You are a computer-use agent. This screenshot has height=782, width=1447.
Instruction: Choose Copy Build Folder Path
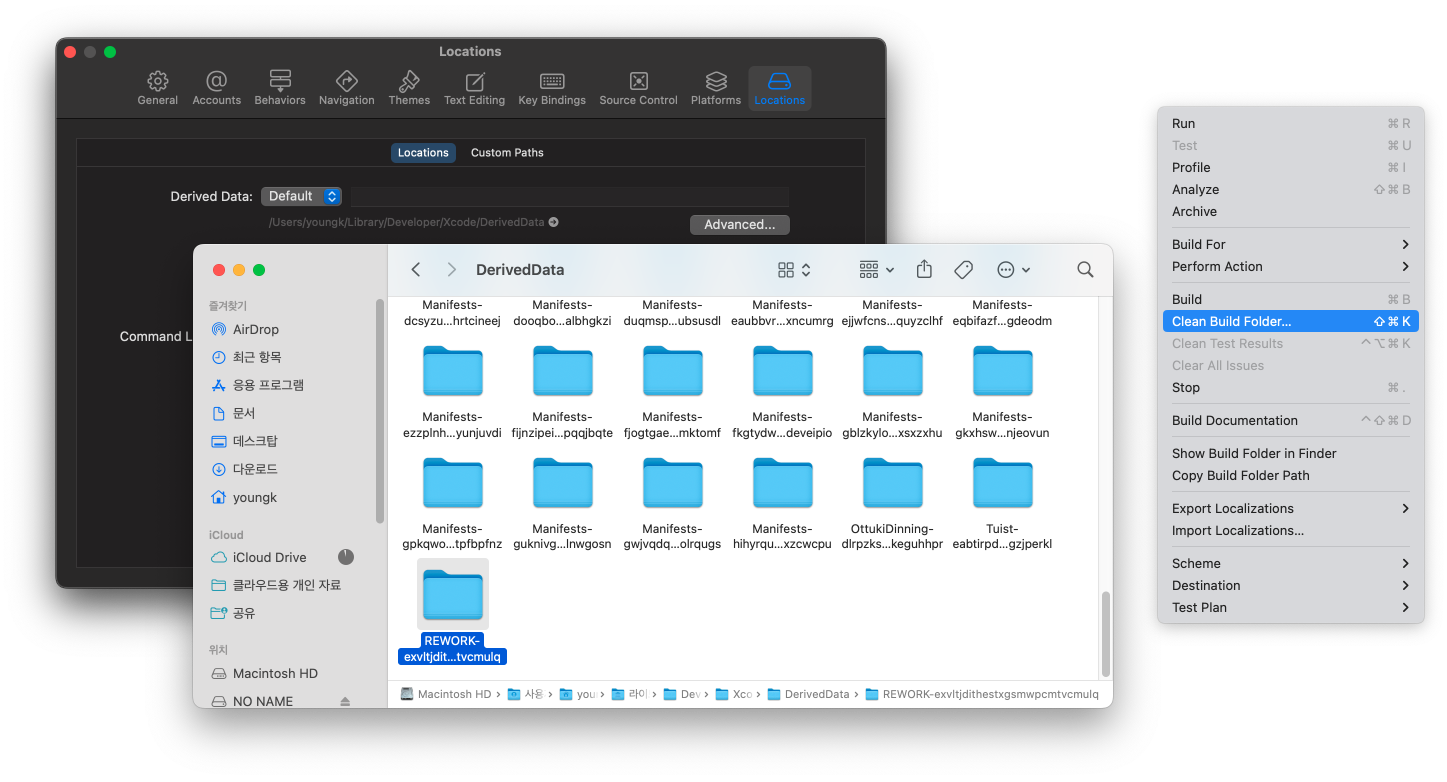pyautogui.click(x=1291, y=475)
